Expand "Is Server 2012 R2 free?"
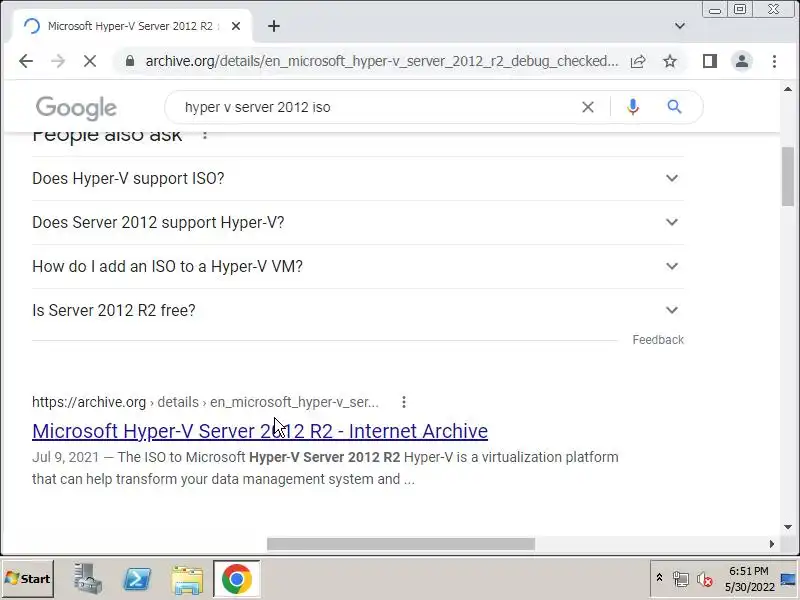800x600 pixels. 358,310
